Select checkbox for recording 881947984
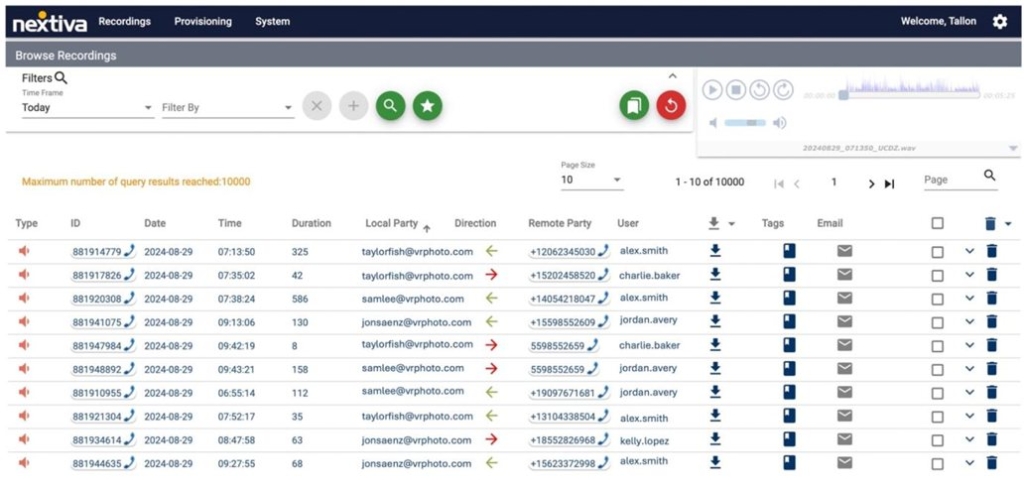Screen dimensions: 1024x488 click(x=937, y=346)
